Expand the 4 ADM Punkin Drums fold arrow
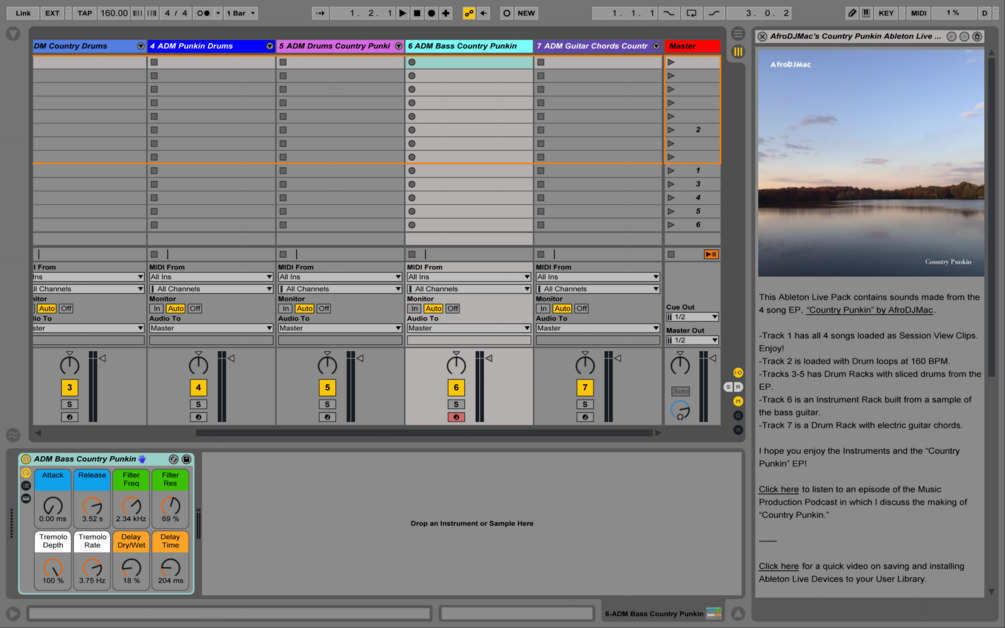Image resolution: width=1005 pixels, height=628 pixels. click(270, 46)
